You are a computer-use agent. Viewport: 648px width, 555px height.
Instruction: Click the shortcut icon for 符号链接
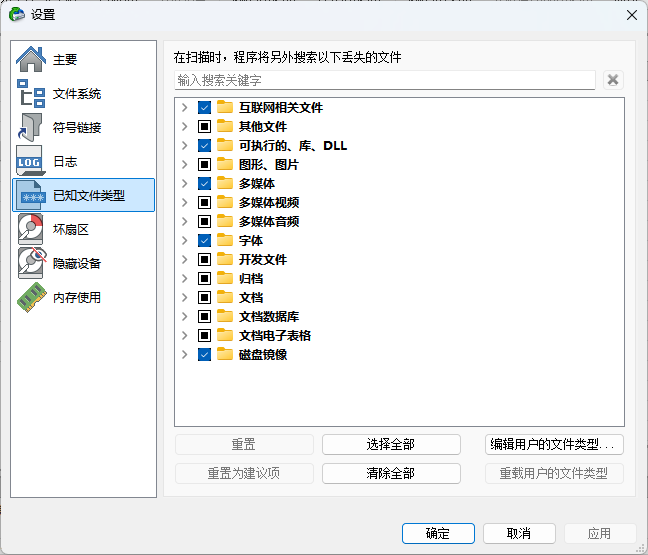pos(31,127)
